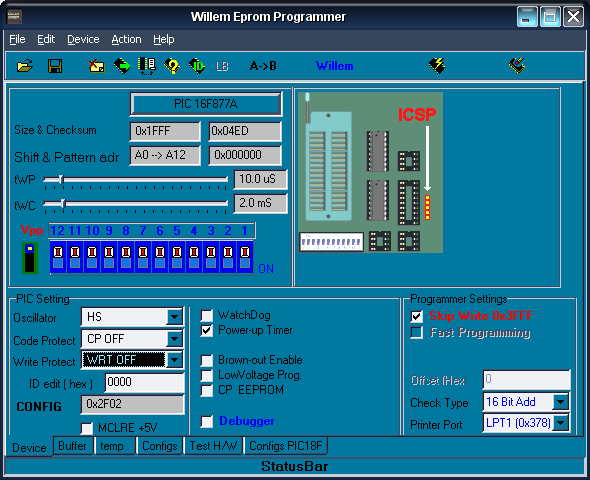The height and width of the screenshot is (480, 590).
Task: Click the erase chip toolbar icon
Action: pos(97,66)
